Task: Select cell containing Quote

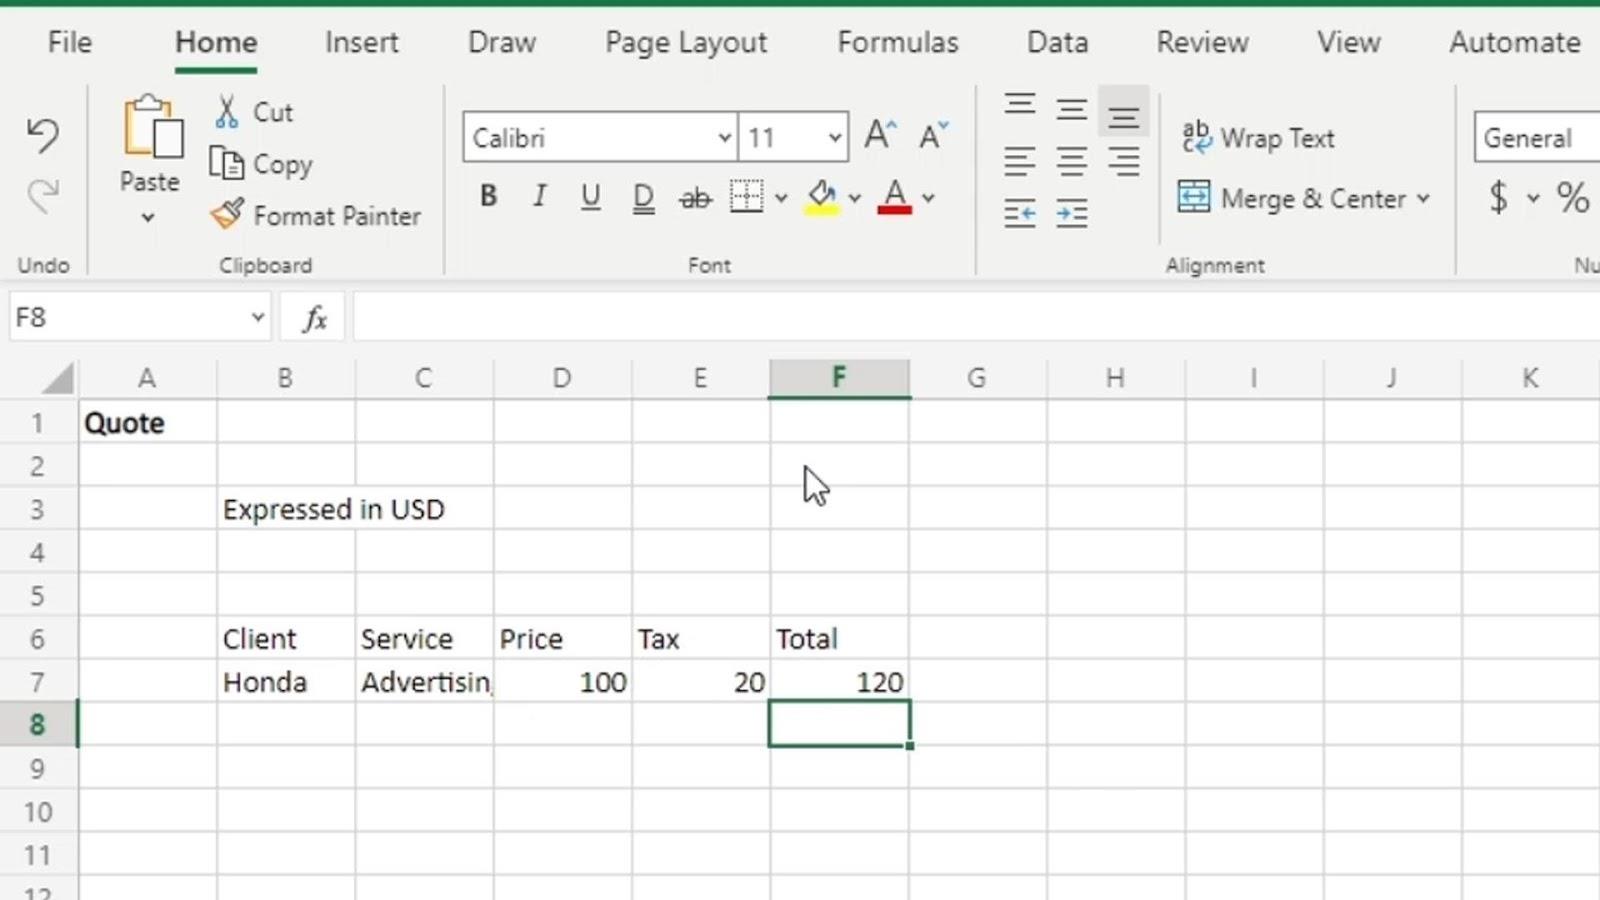Action: pyautogui.click(x=148, y=423)
